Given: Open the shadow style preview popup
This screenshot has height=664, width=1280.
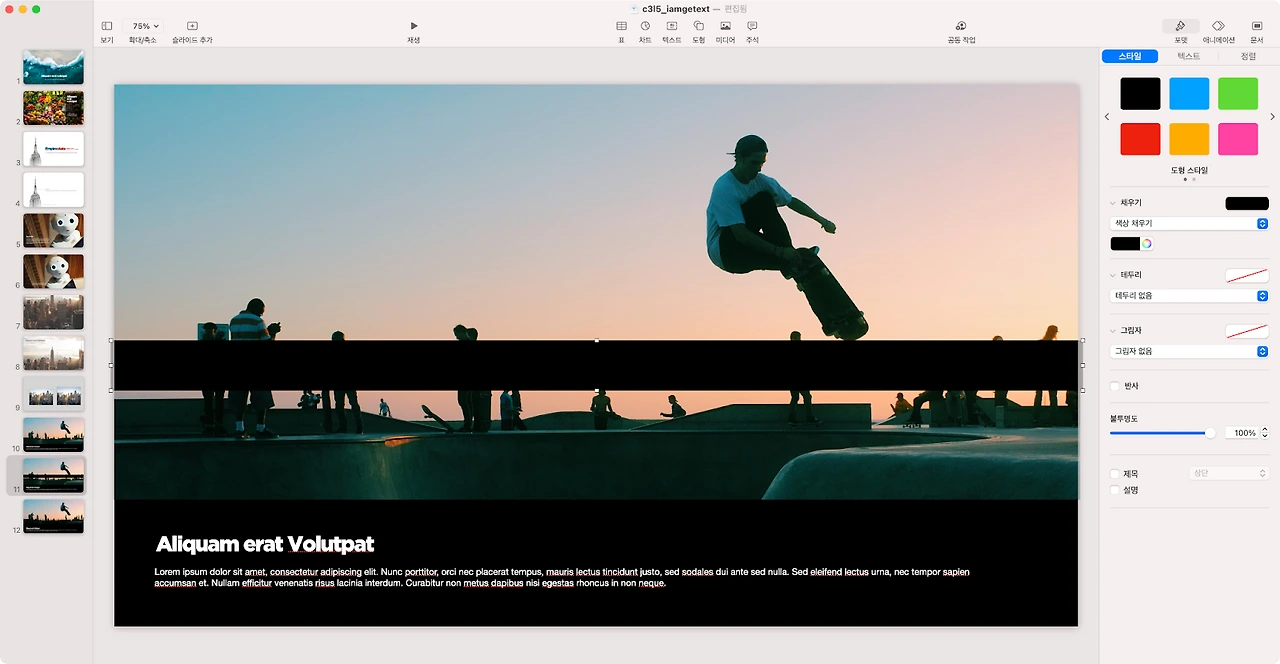Looking at the screenshot, I should (1247, 330).
